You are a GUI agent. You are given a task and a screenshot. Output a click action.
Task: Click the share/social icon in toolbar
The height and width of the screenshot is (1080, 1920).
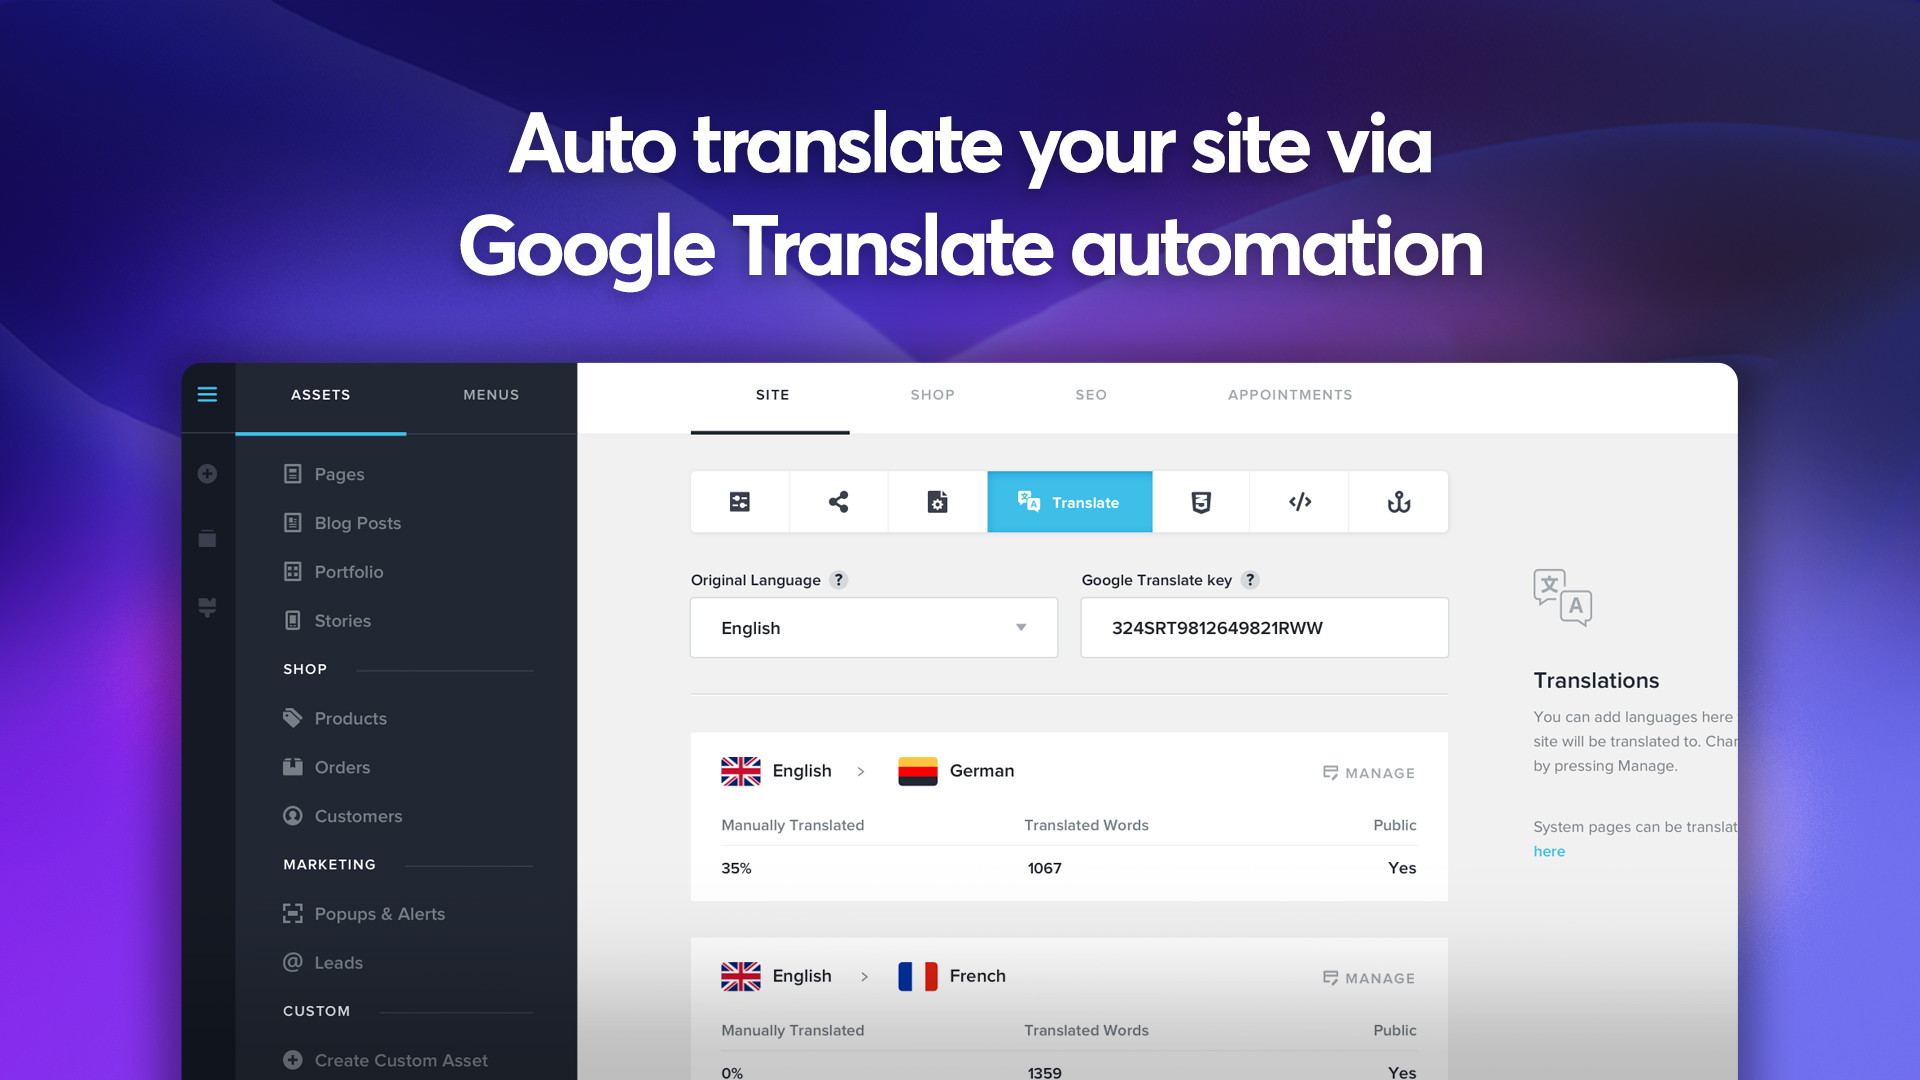(840, 501)
